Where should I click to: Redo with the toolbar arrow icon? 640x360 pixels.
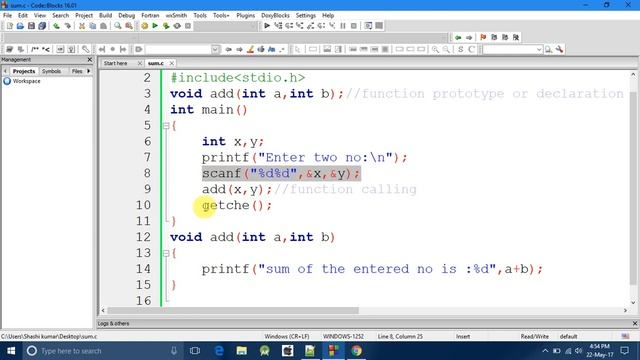(x=67, y=26)
